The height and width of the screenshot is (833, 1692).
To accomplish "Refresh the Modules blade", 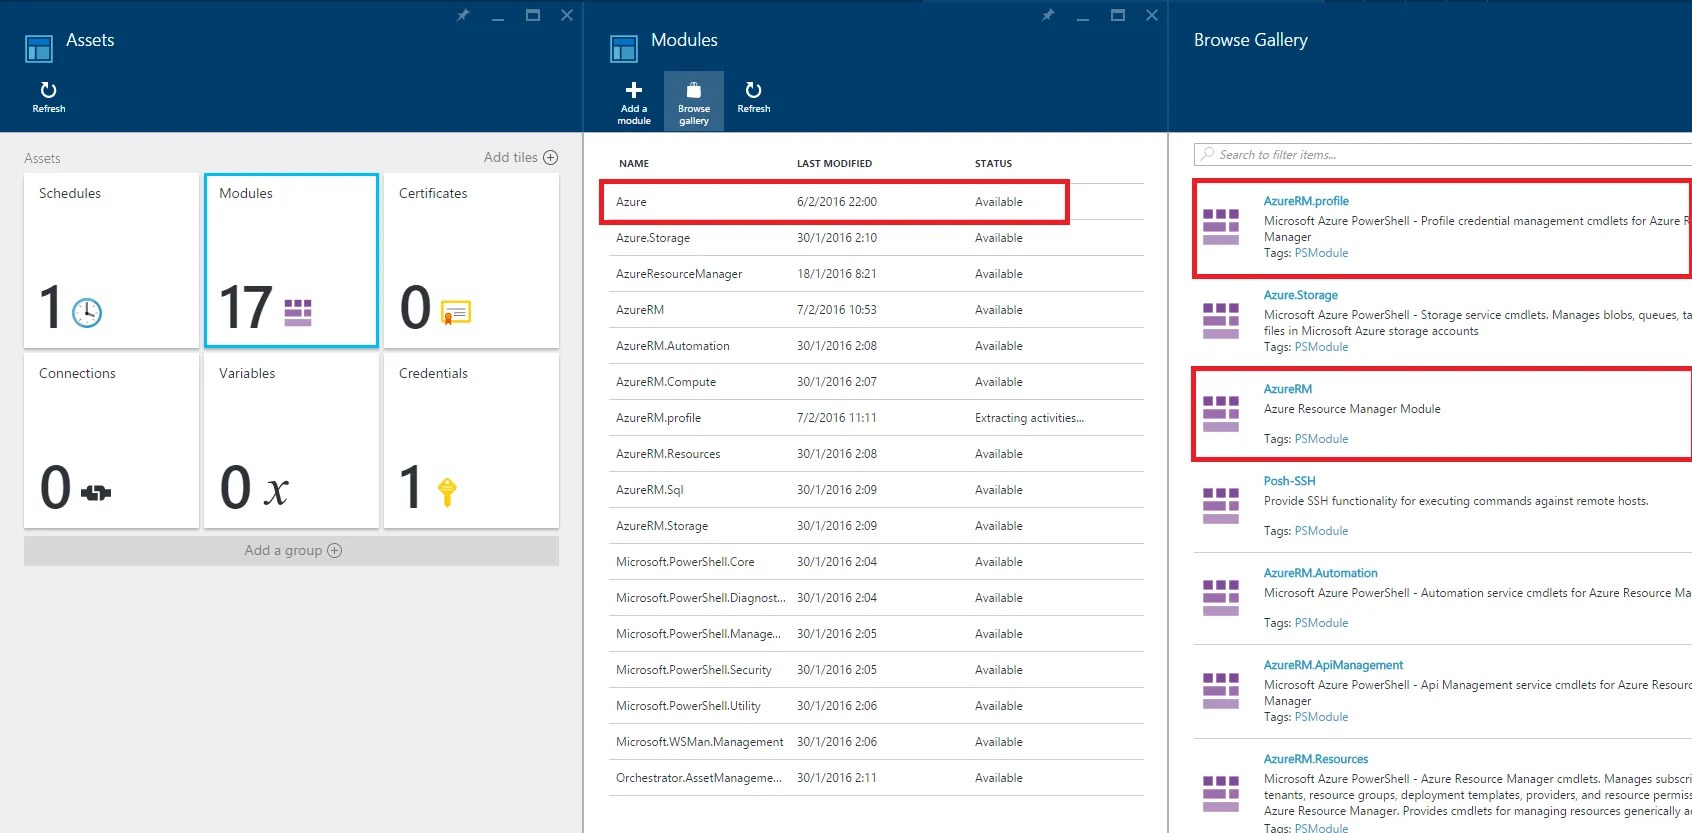I will [x=753, y=97].
